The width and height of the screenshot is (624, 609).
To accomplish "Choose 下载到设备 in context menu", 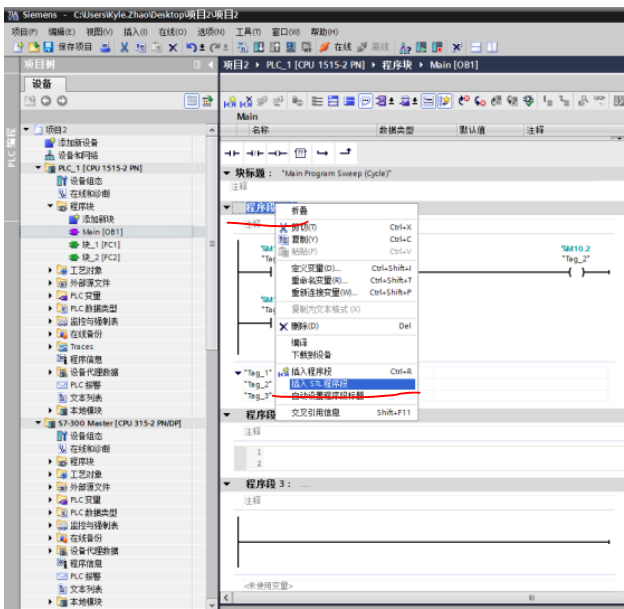I will (347, 355).
